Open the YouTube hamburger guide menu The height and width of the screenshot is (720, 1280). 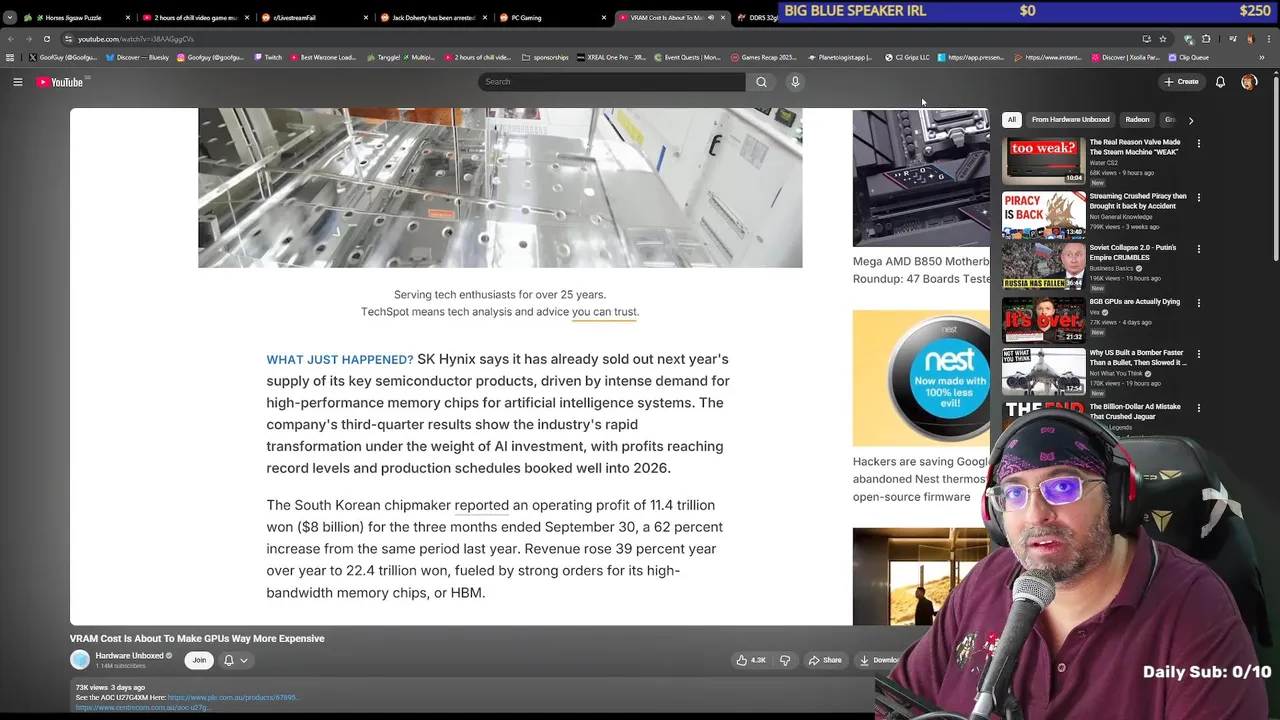18,82
